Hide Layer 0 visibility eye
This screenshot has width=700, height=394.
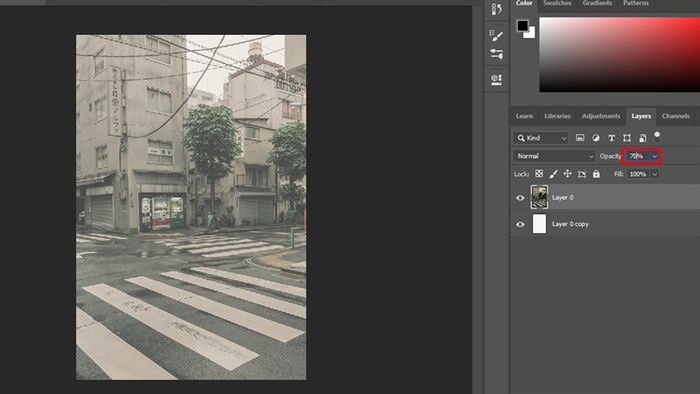[520, 198]
